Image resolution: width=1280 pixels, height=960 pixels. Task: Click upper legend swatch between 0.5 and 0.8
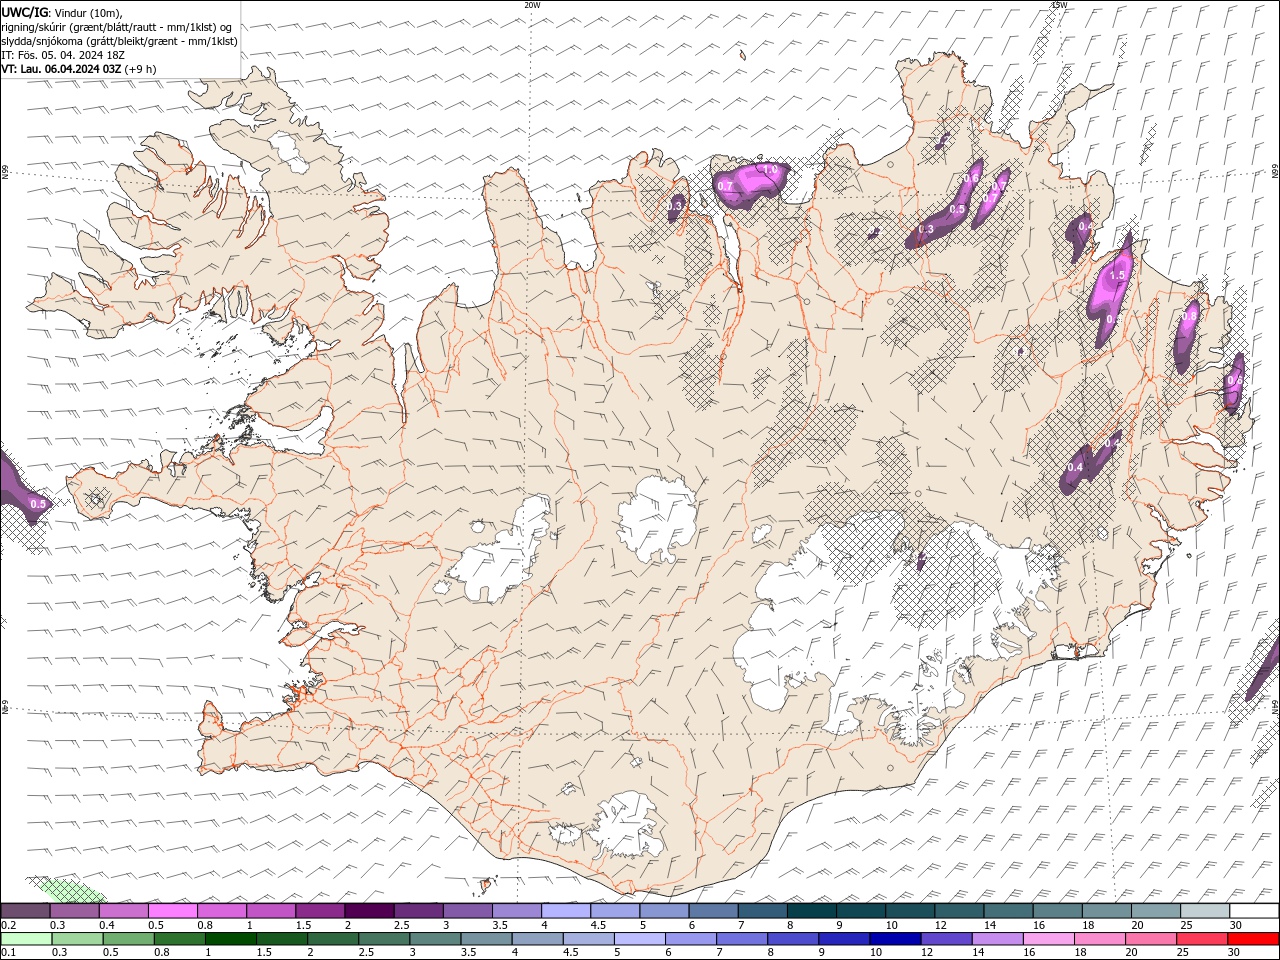172,910
